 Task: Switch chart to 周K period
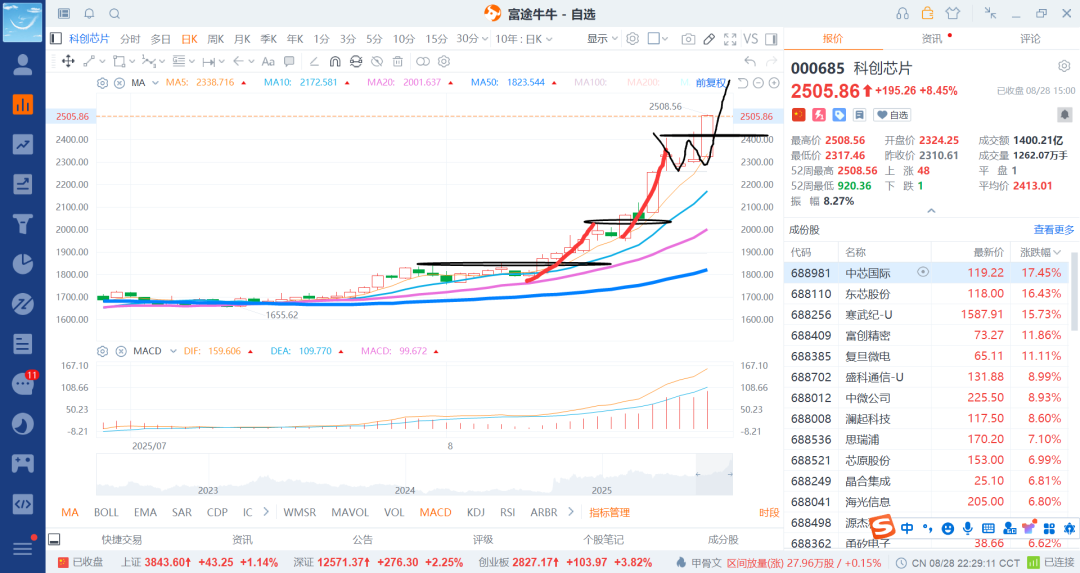click(216, 39)
